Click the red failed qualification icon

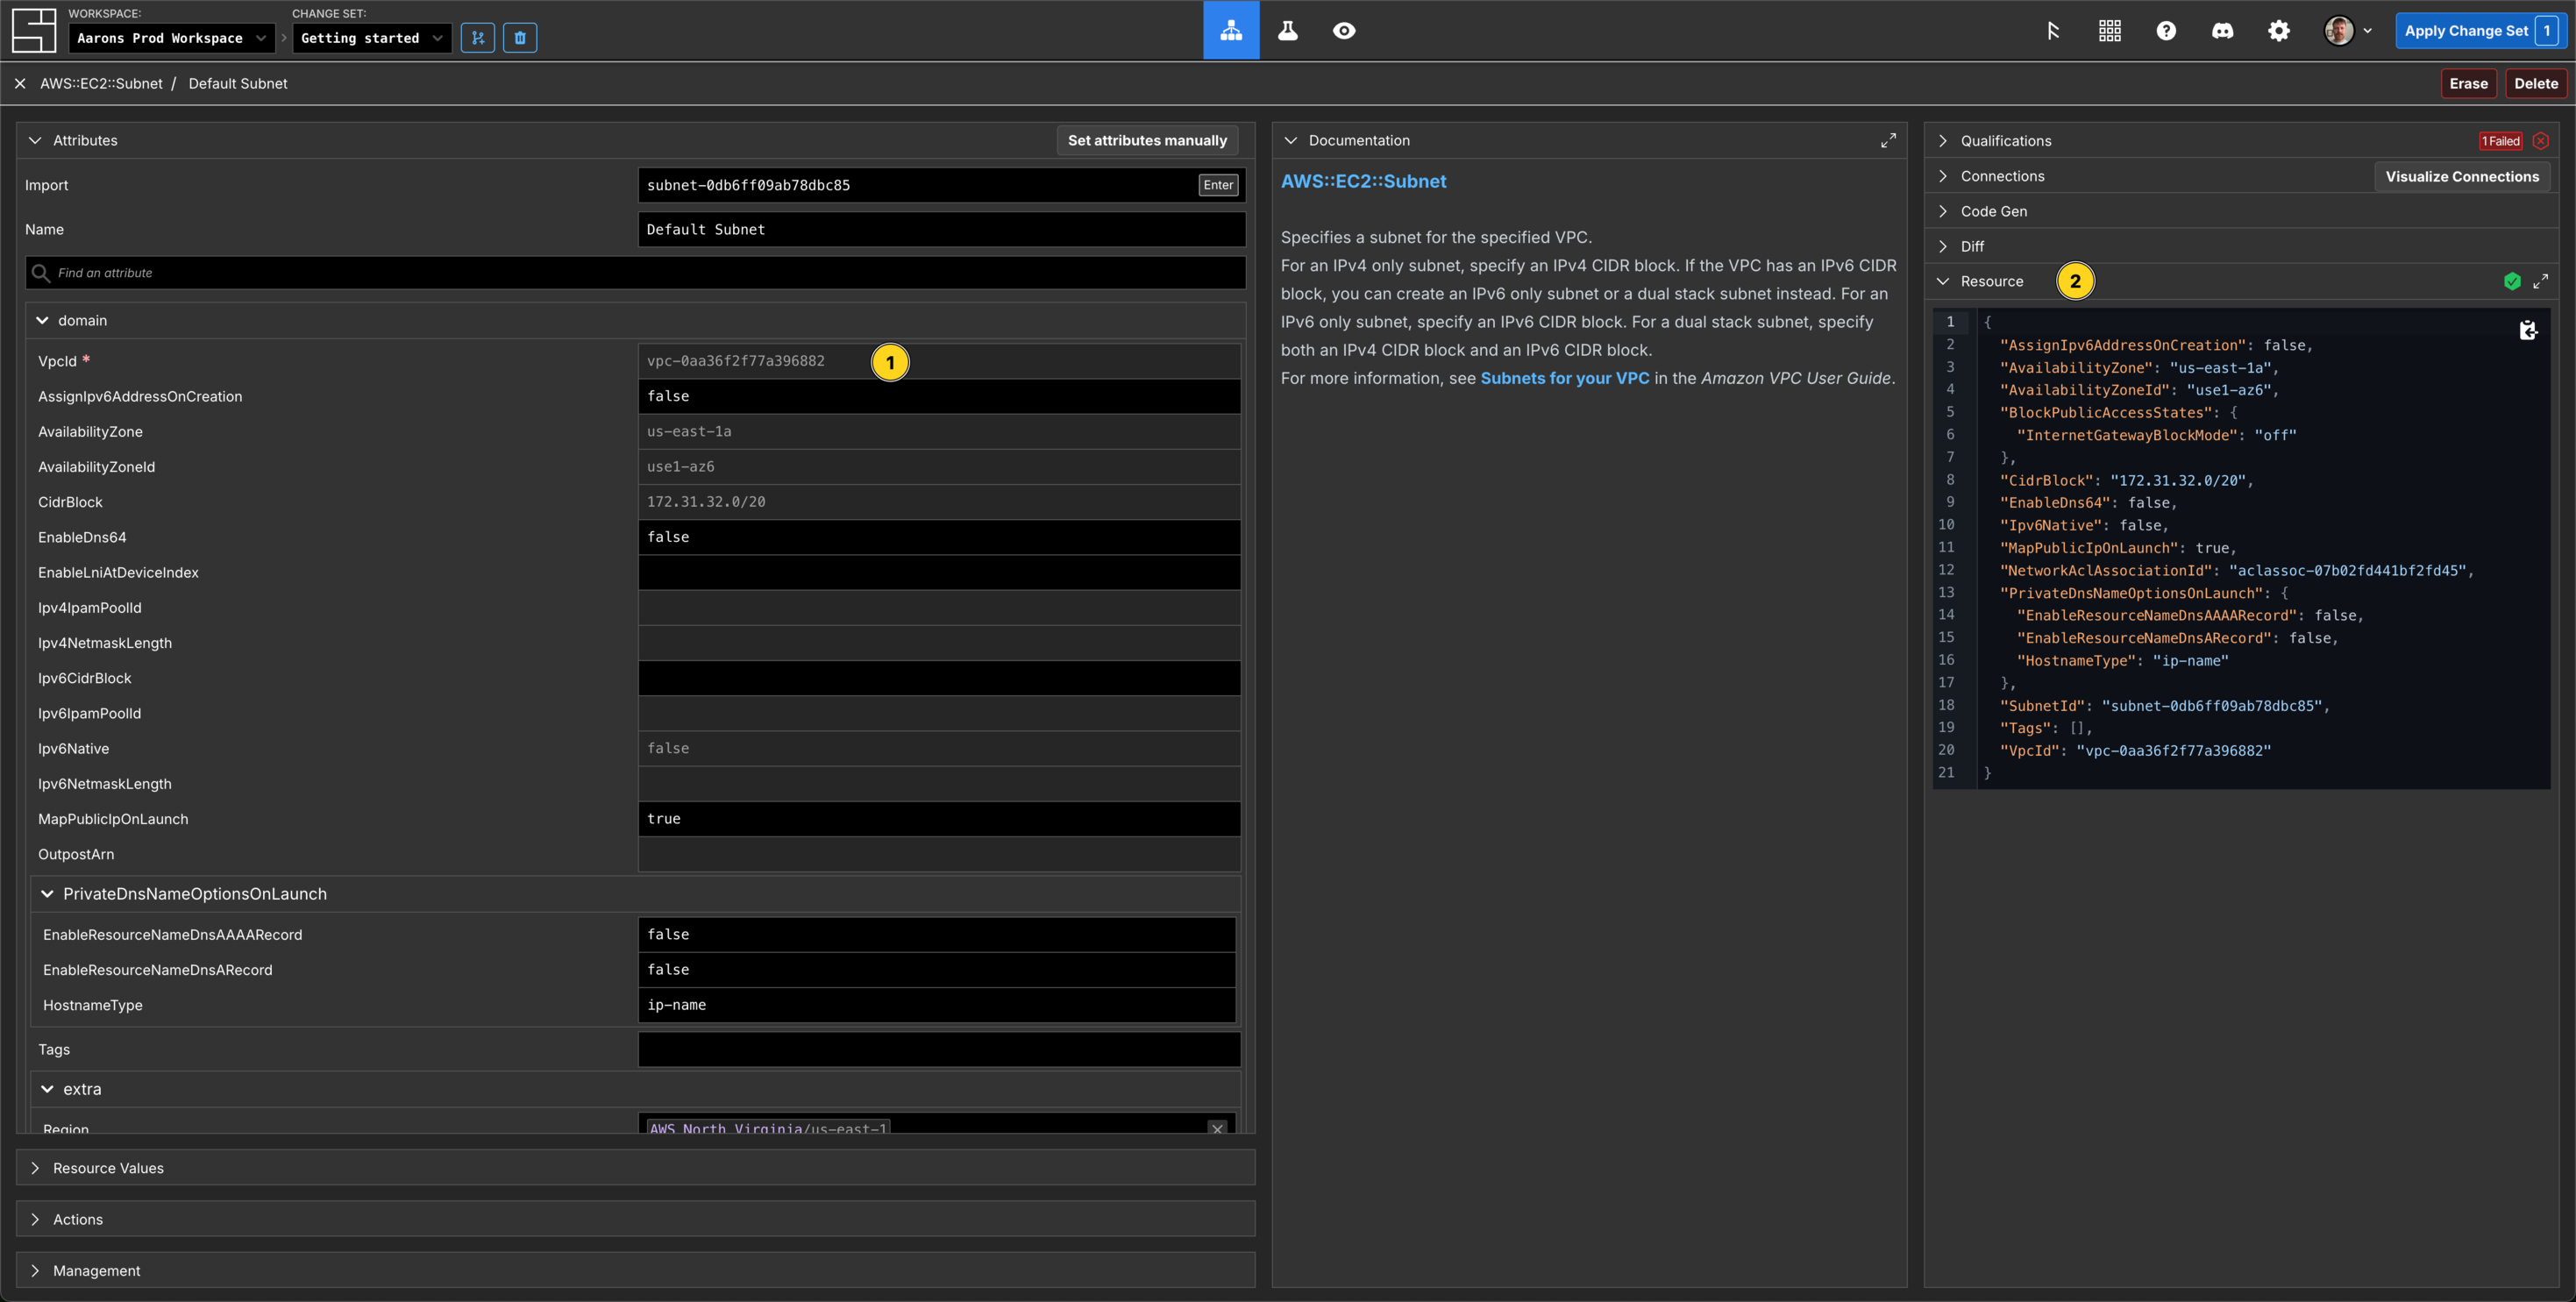(2541, 141)
